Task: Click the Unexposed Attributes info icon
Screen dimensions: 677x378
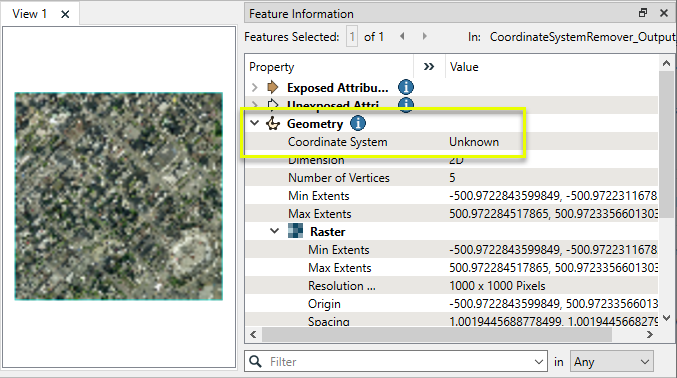Action: [405, 104]
